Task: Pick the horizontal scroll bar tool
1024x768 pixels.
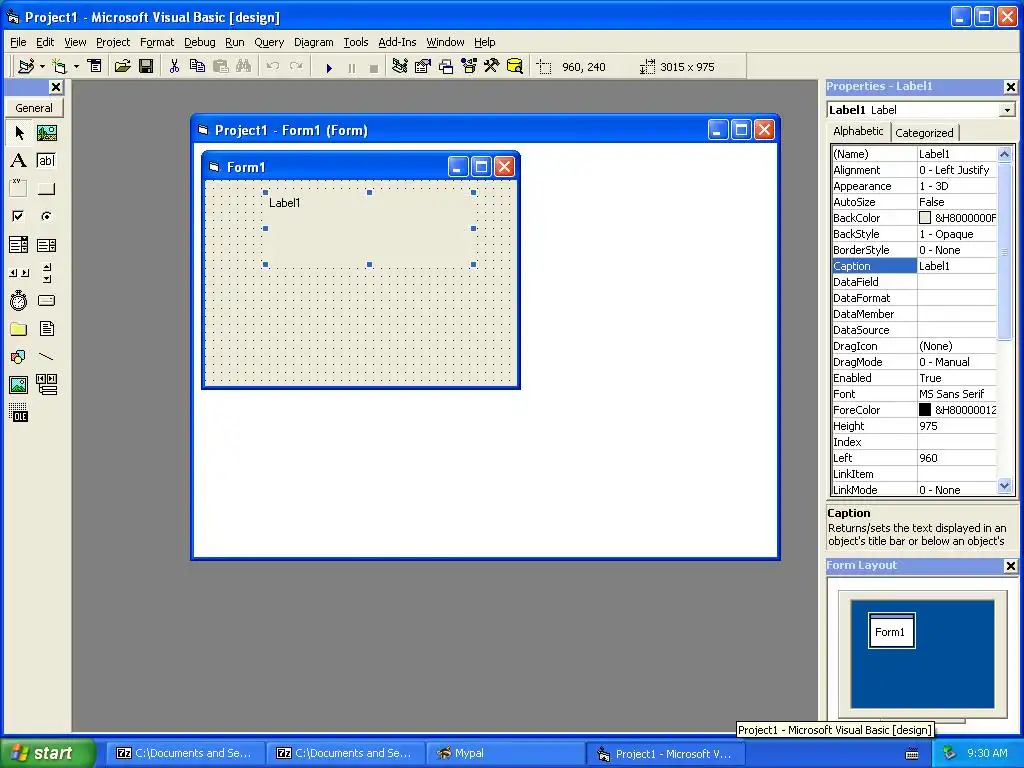Action: click(x=19, y=273)
